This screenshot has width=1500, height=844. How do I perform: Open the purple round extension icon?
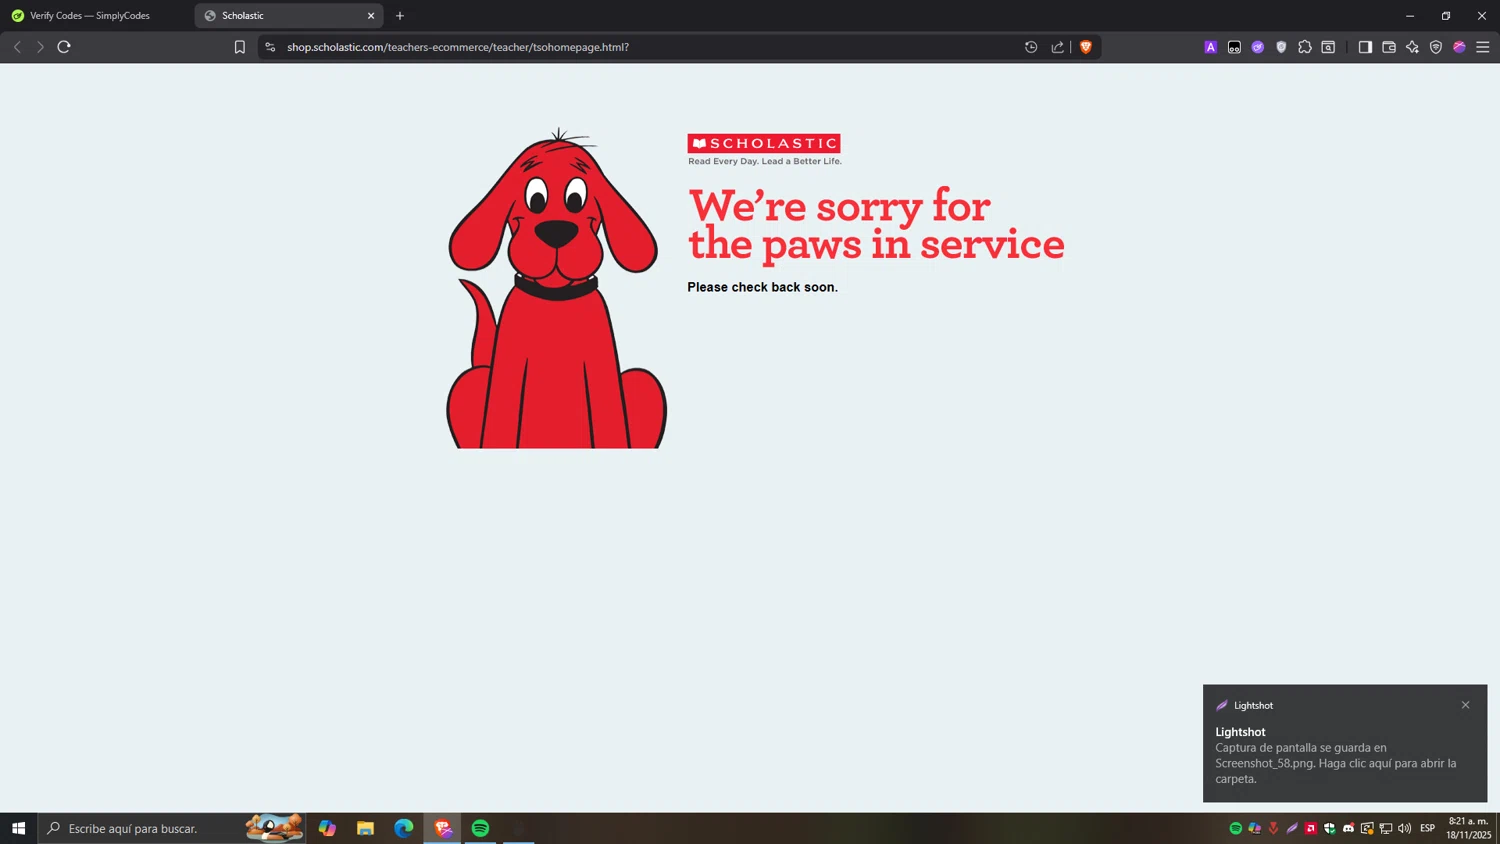point(1258,47)
